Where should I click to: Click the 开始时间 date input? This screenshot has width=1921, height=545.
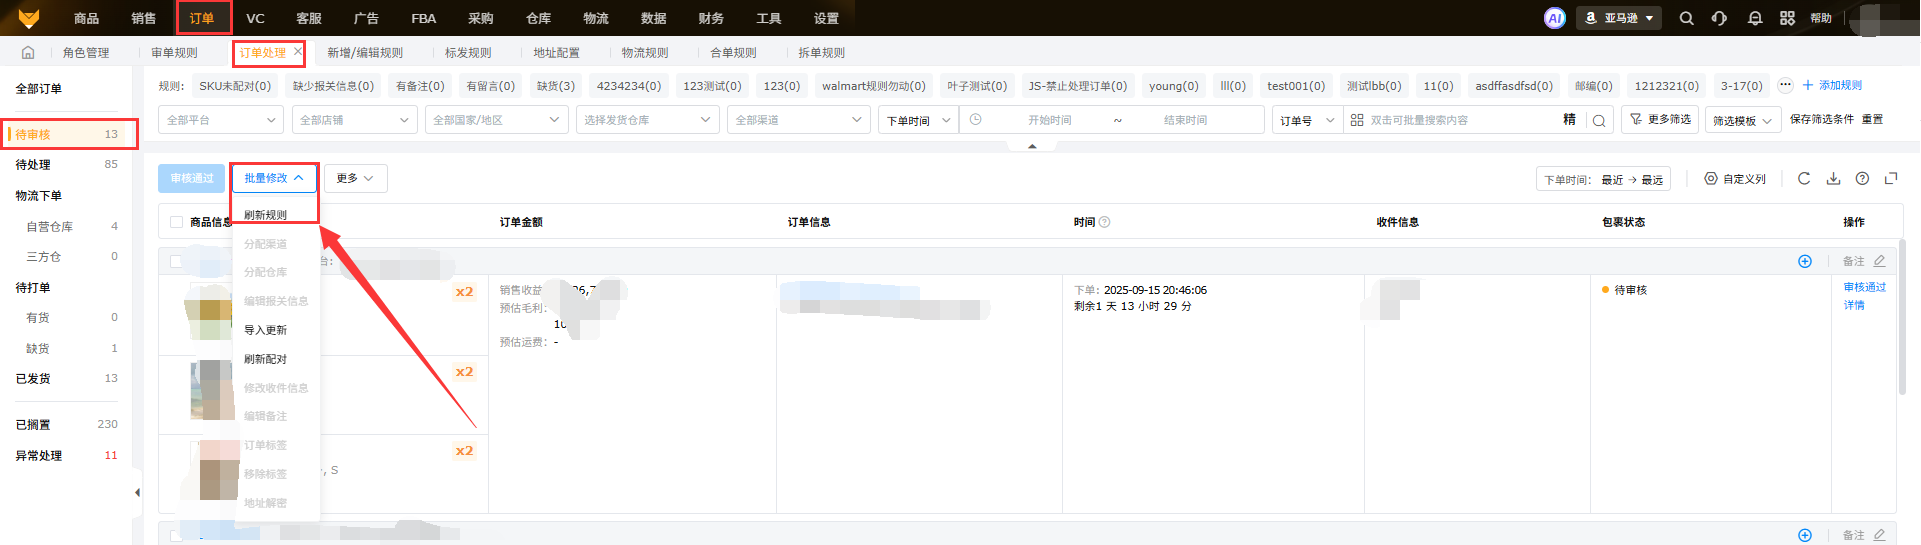coord(1050,120)
